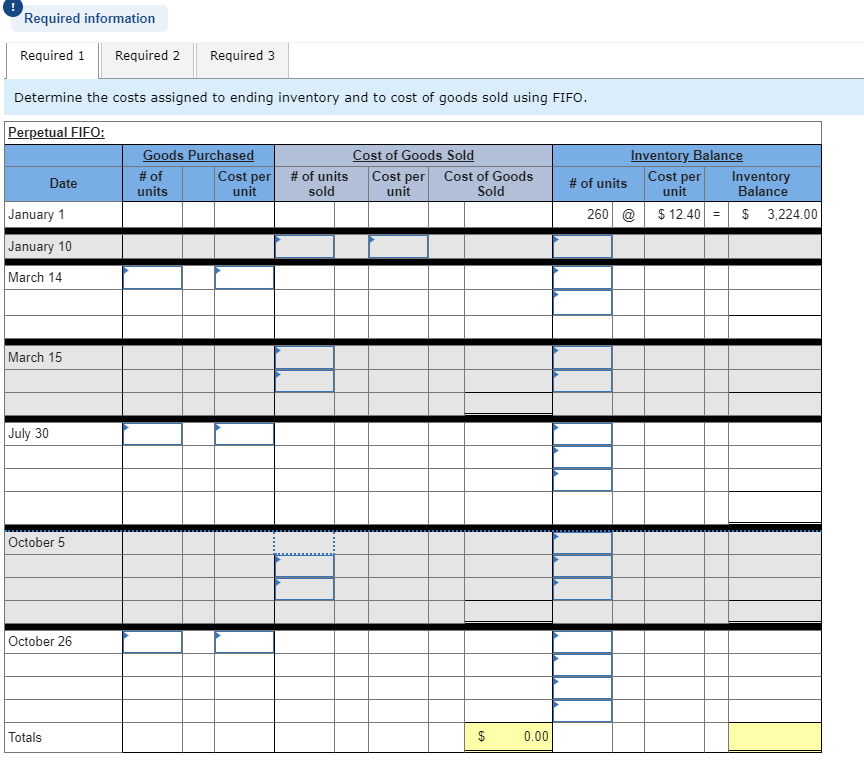Click the # of units sold header
The height and width of the screenshot is (761, 864).
point(321,183)
